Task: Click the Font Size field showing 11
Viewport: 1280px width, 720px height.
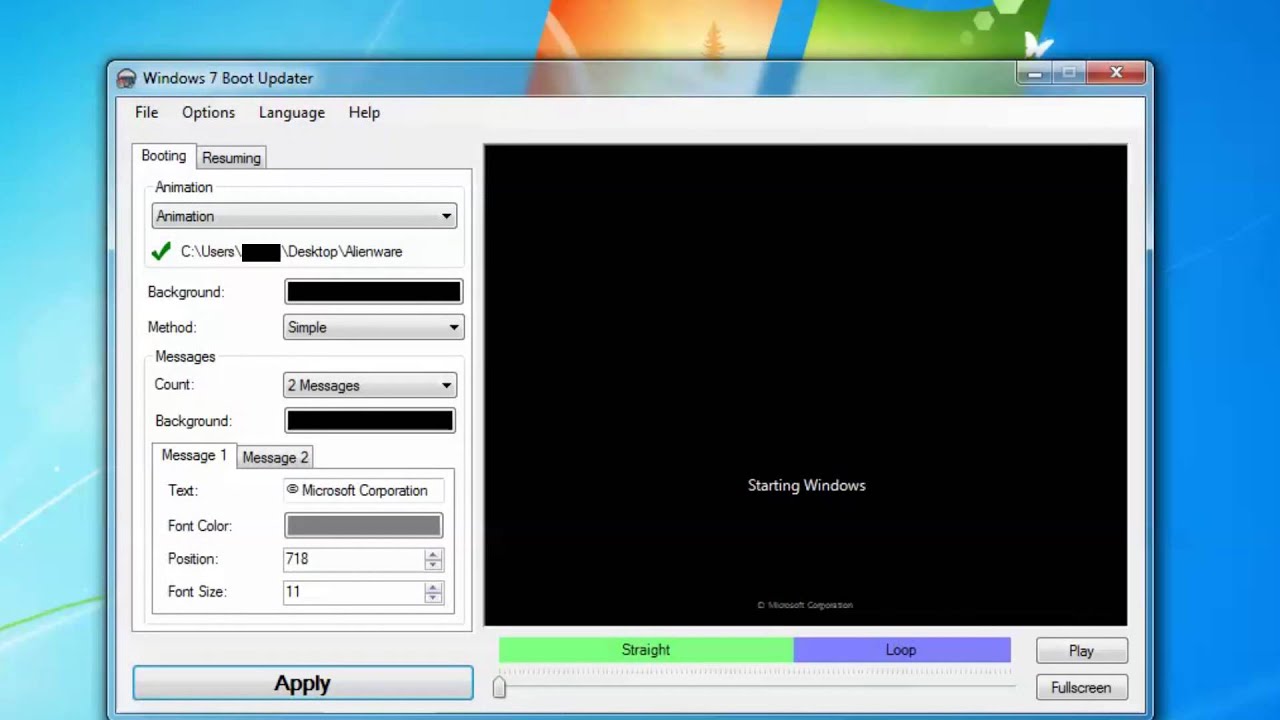Action: click(353, 592)
